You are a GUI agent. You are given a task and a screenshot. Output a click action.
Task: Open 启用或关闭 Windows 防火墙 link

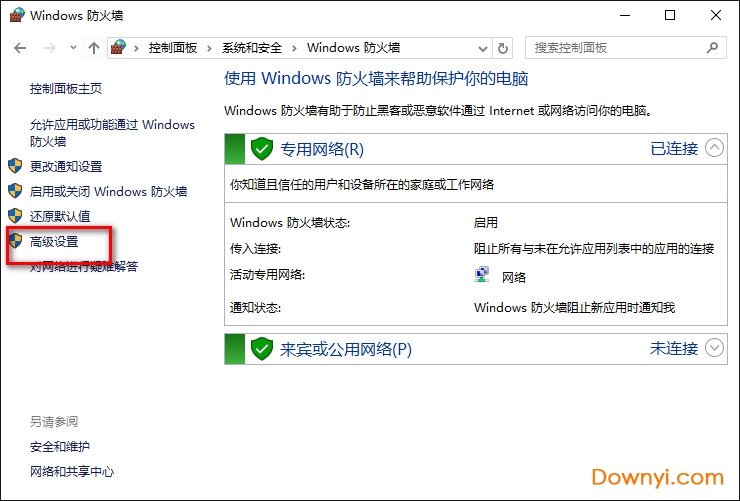pos(108,191)
